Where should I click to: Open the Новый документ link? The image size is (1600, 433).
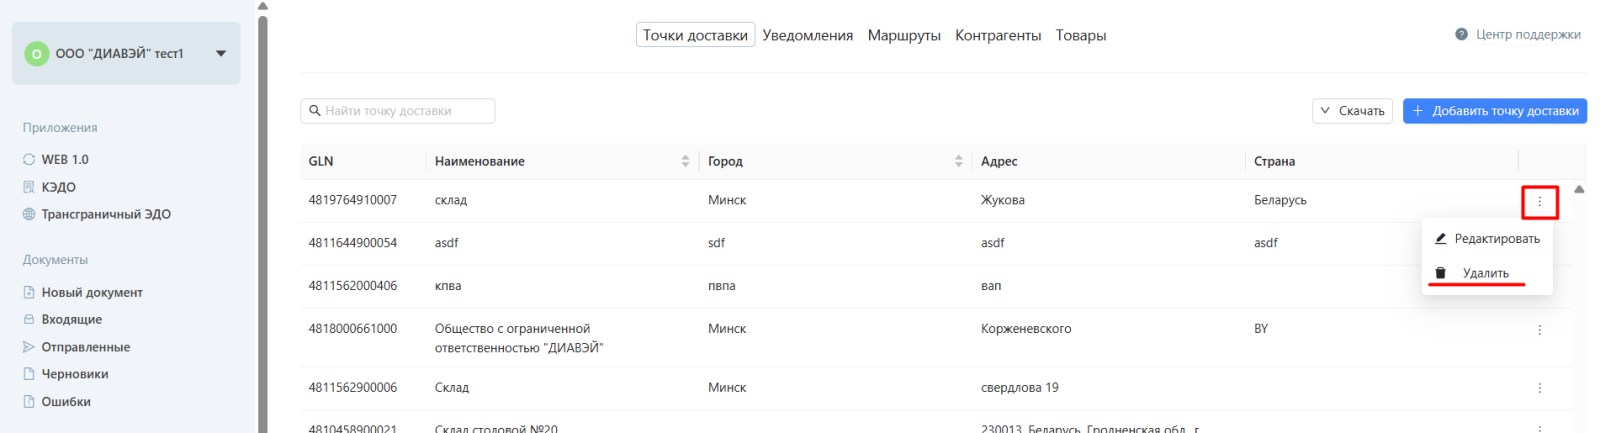(92, 292)
